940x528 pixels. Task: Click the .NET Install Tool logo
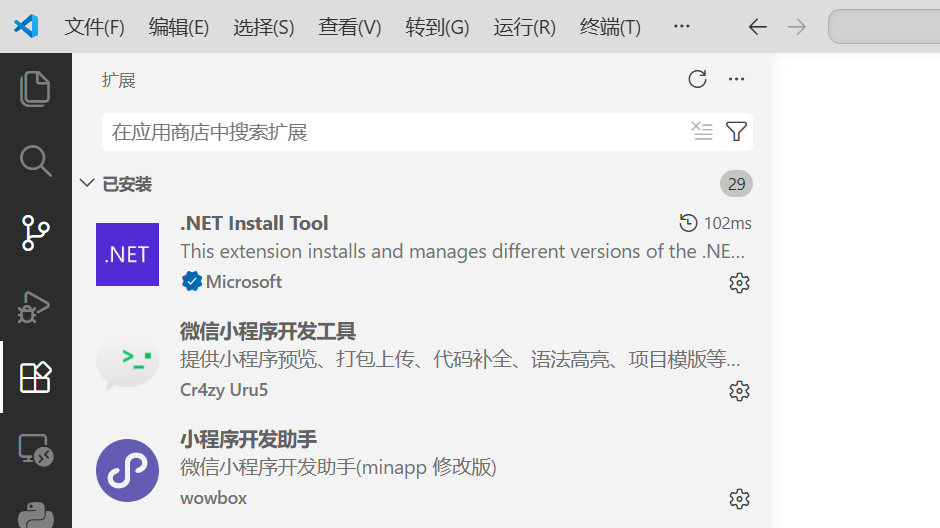click(x=127, y=254)
